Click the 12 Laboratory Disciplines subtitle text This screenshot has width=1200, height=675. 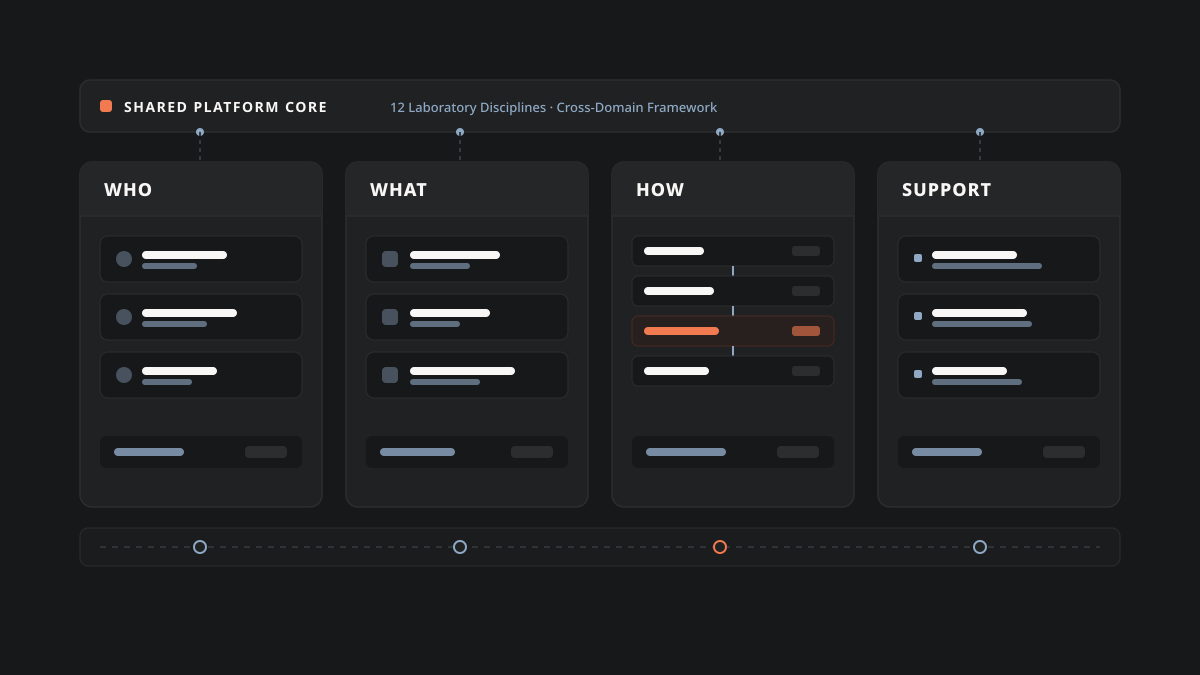[x=553, y=107]
